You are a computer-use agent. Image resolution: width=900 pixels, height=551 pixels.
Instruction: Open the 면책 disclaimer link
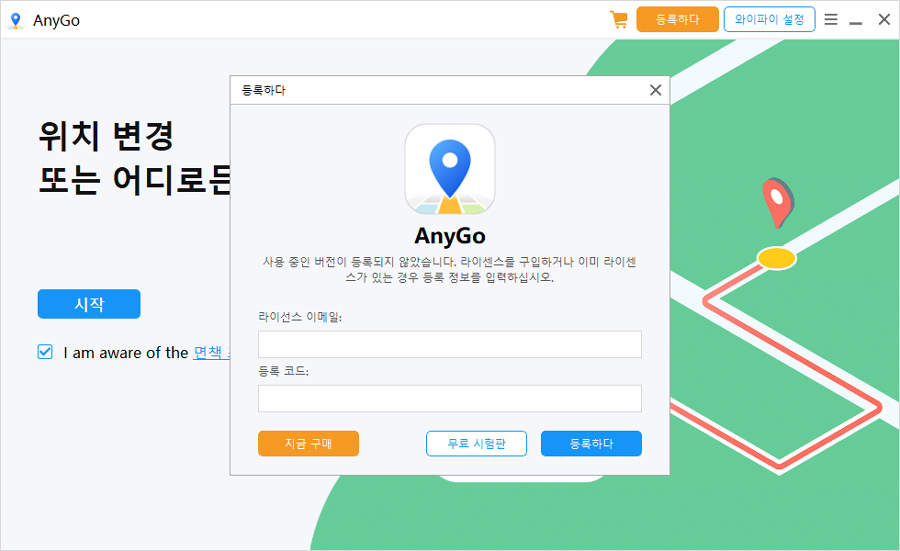point(211,352)
